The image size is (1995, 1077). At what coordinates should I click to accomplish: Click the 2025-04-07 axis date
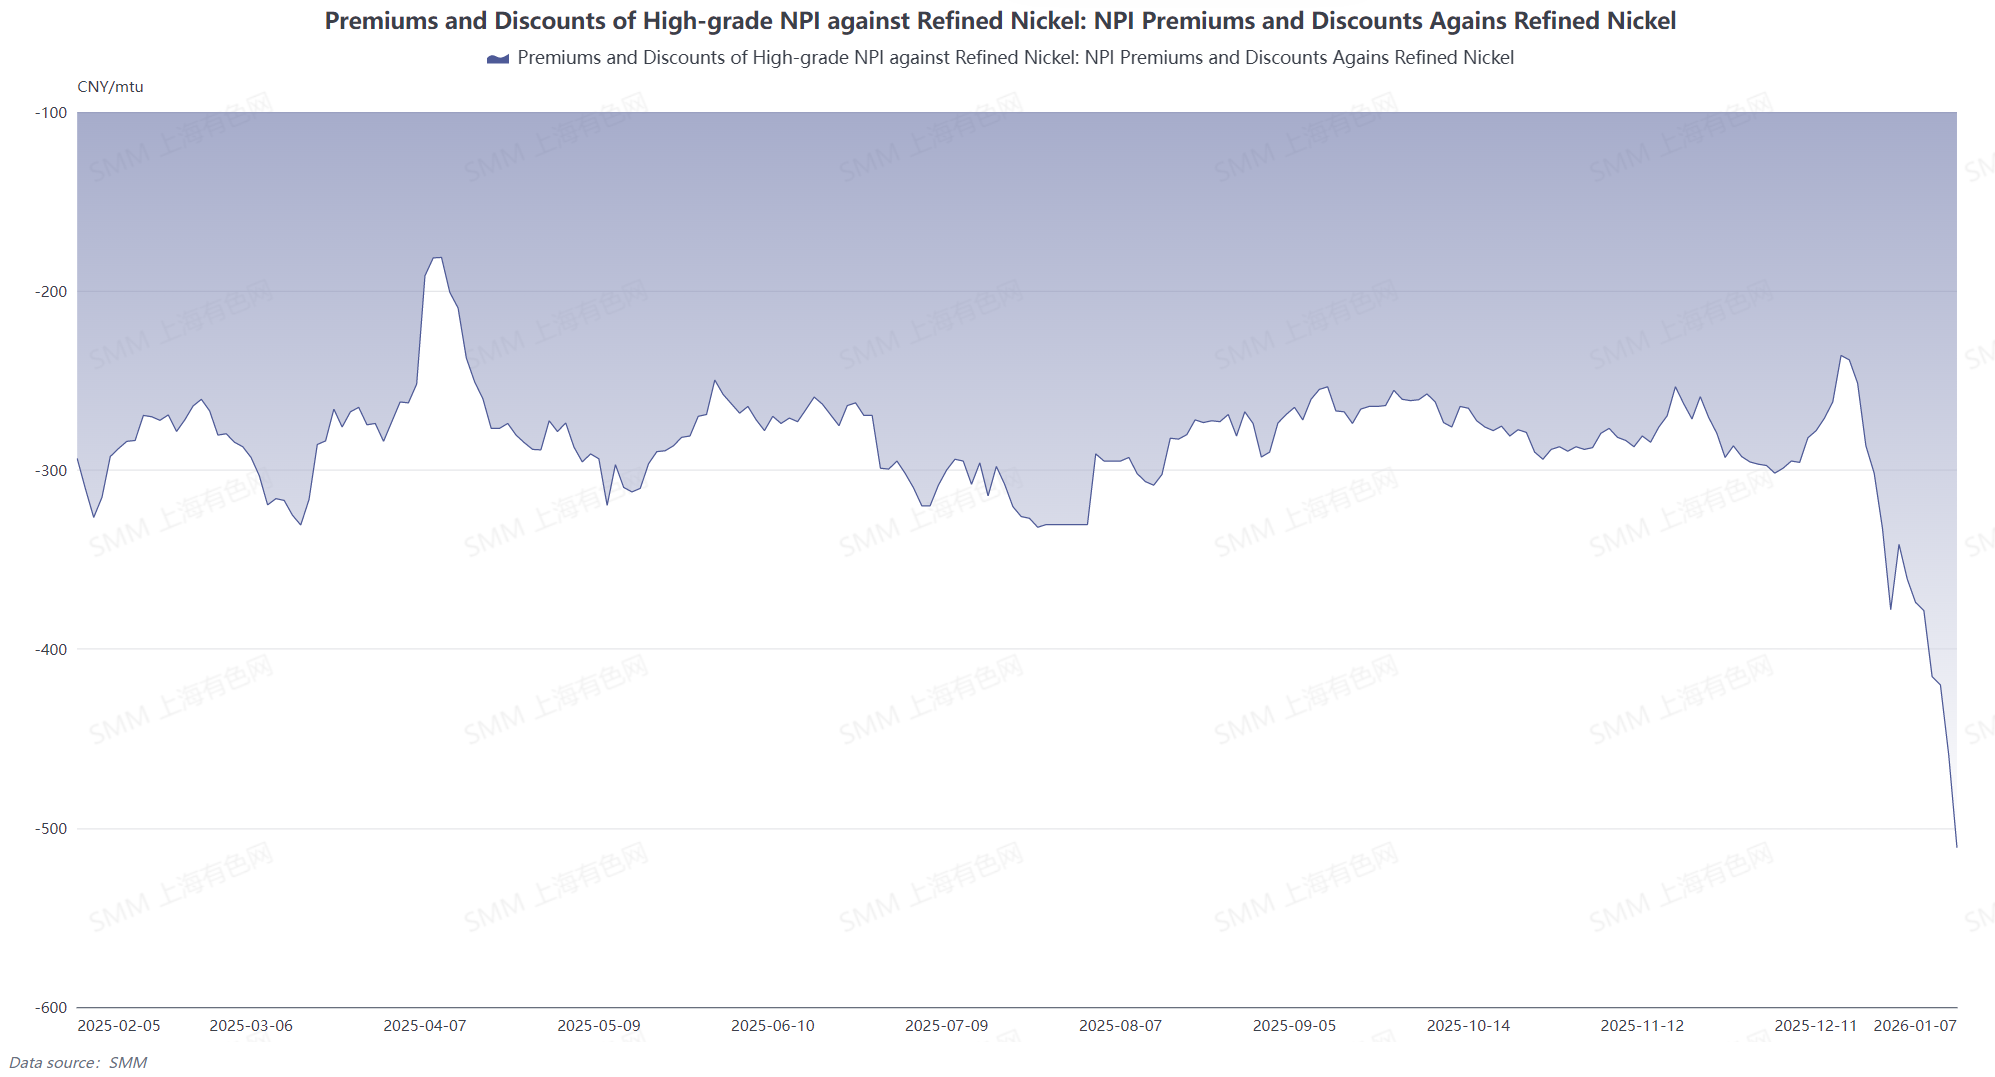[425, 1026]
